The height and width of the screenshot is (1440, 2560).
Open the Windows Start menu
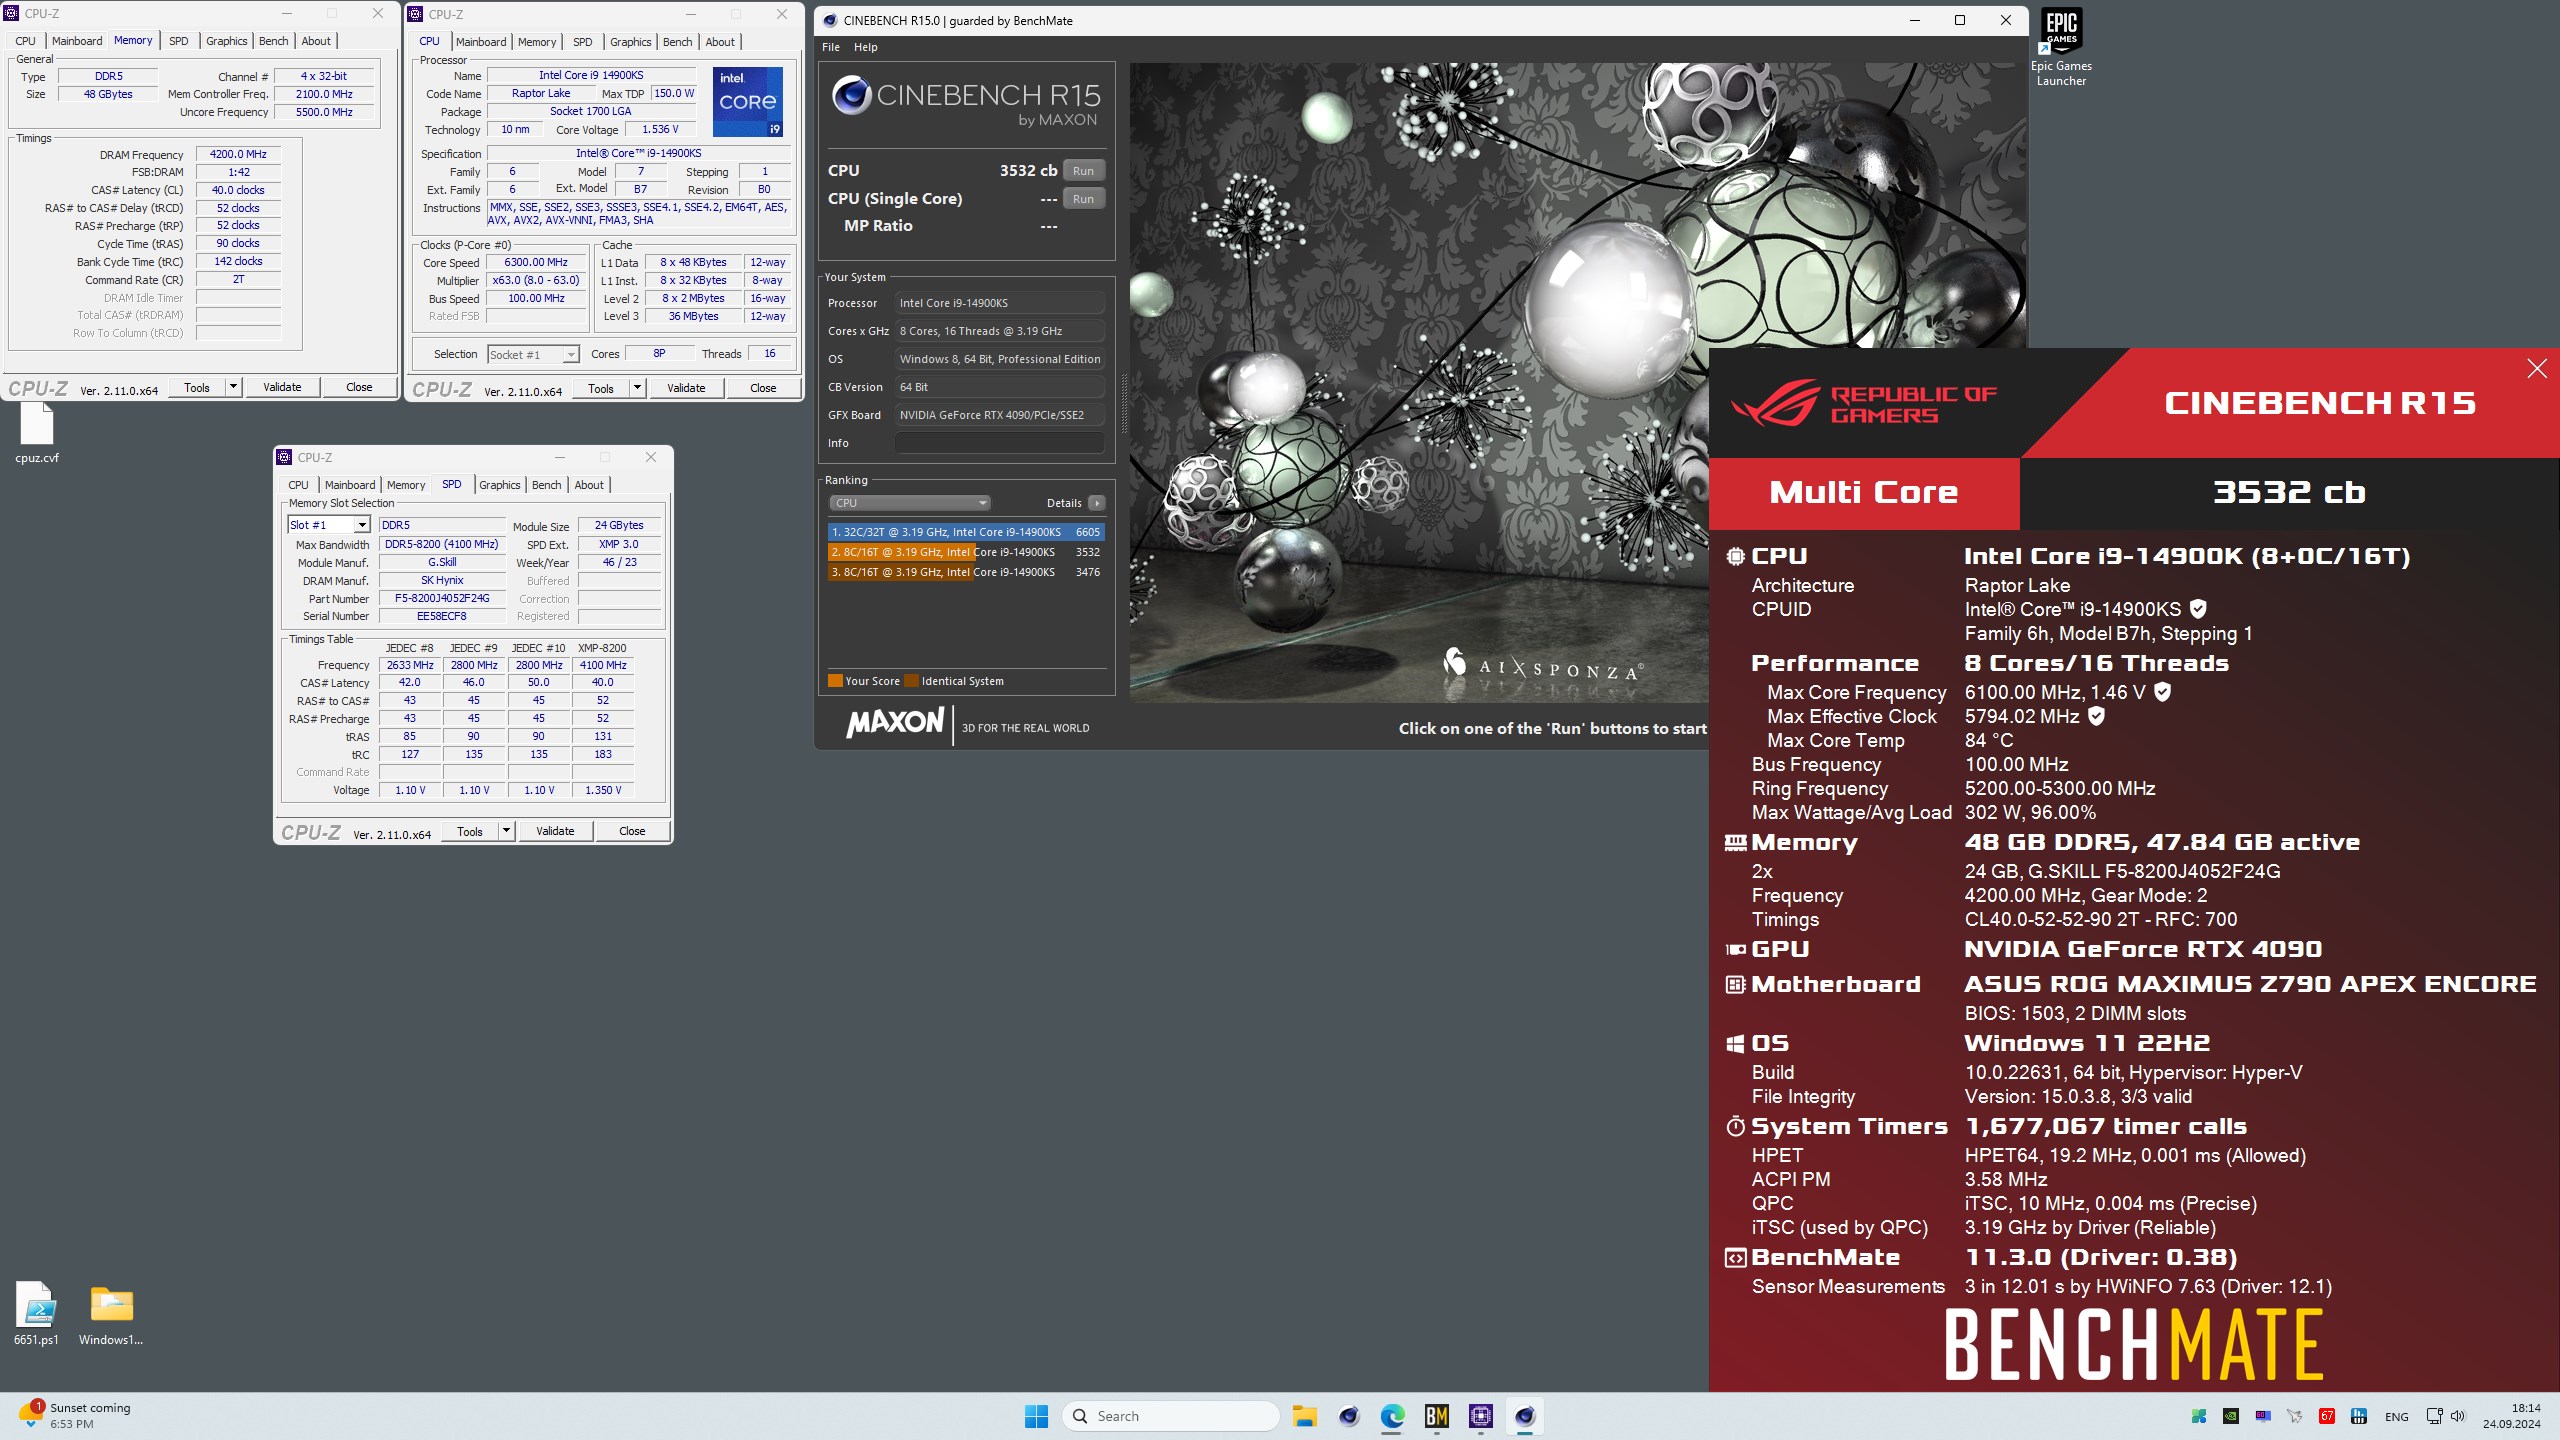click(1036, 1416)
